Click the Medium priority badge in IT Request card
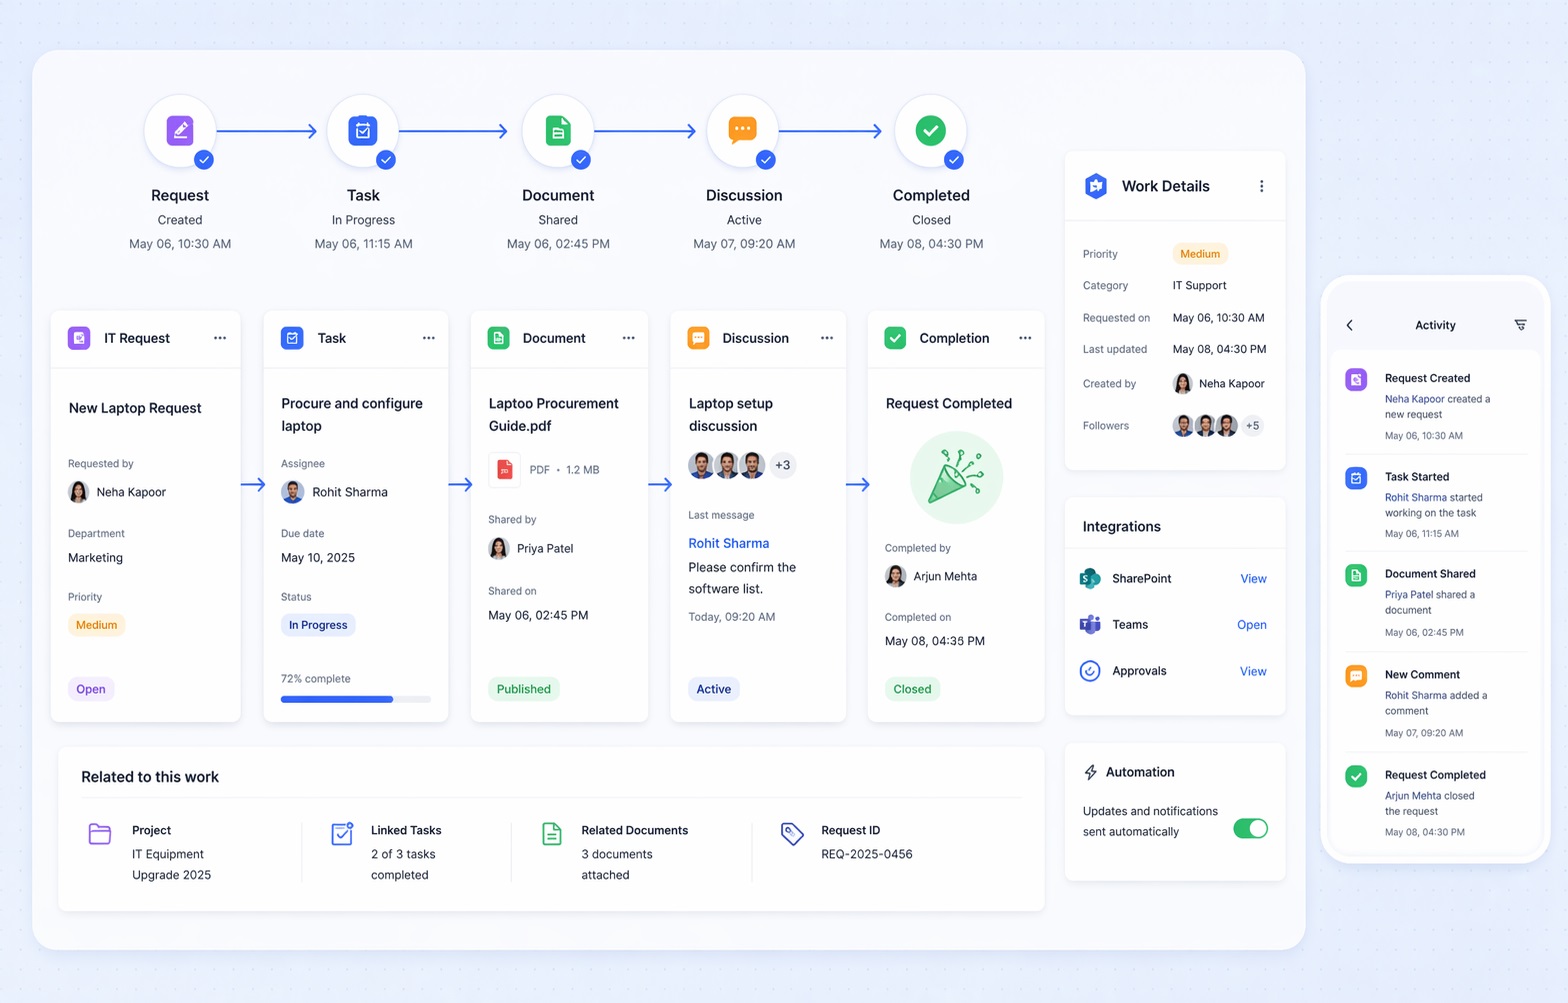This screenshot has height=1003, width=1568. (96, 625)
